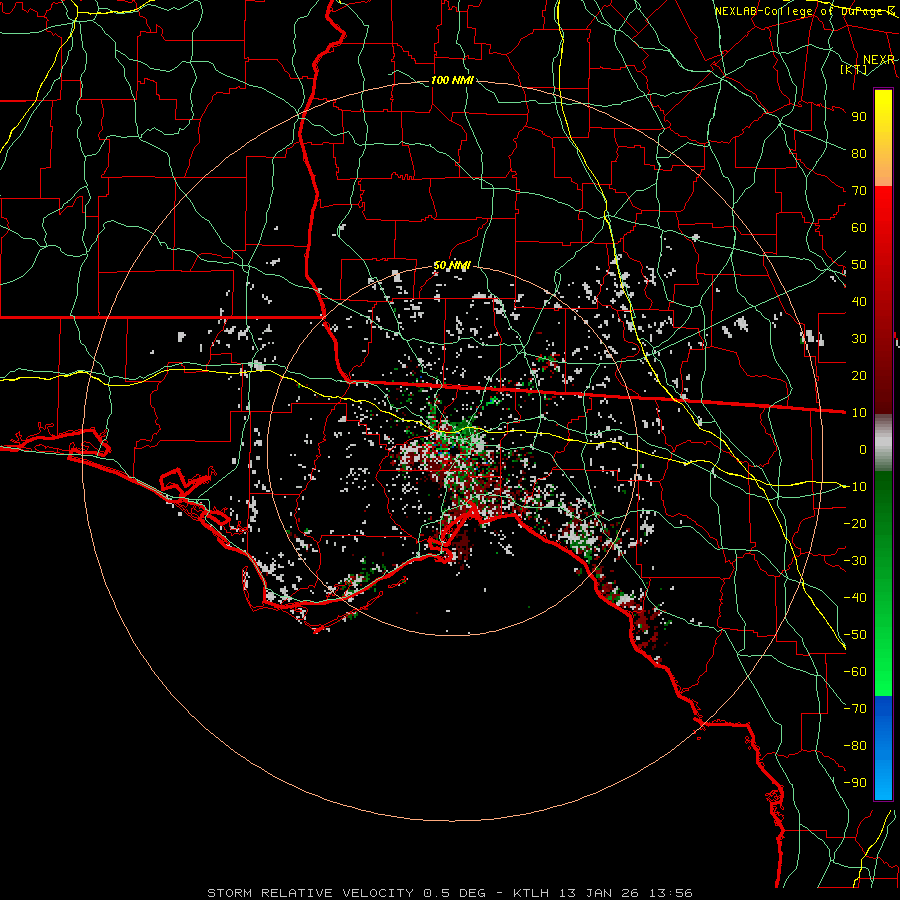Click the -80 value on velocity scale
The height and width of the screenshot is (900, 900).
(x=855, y=746)
